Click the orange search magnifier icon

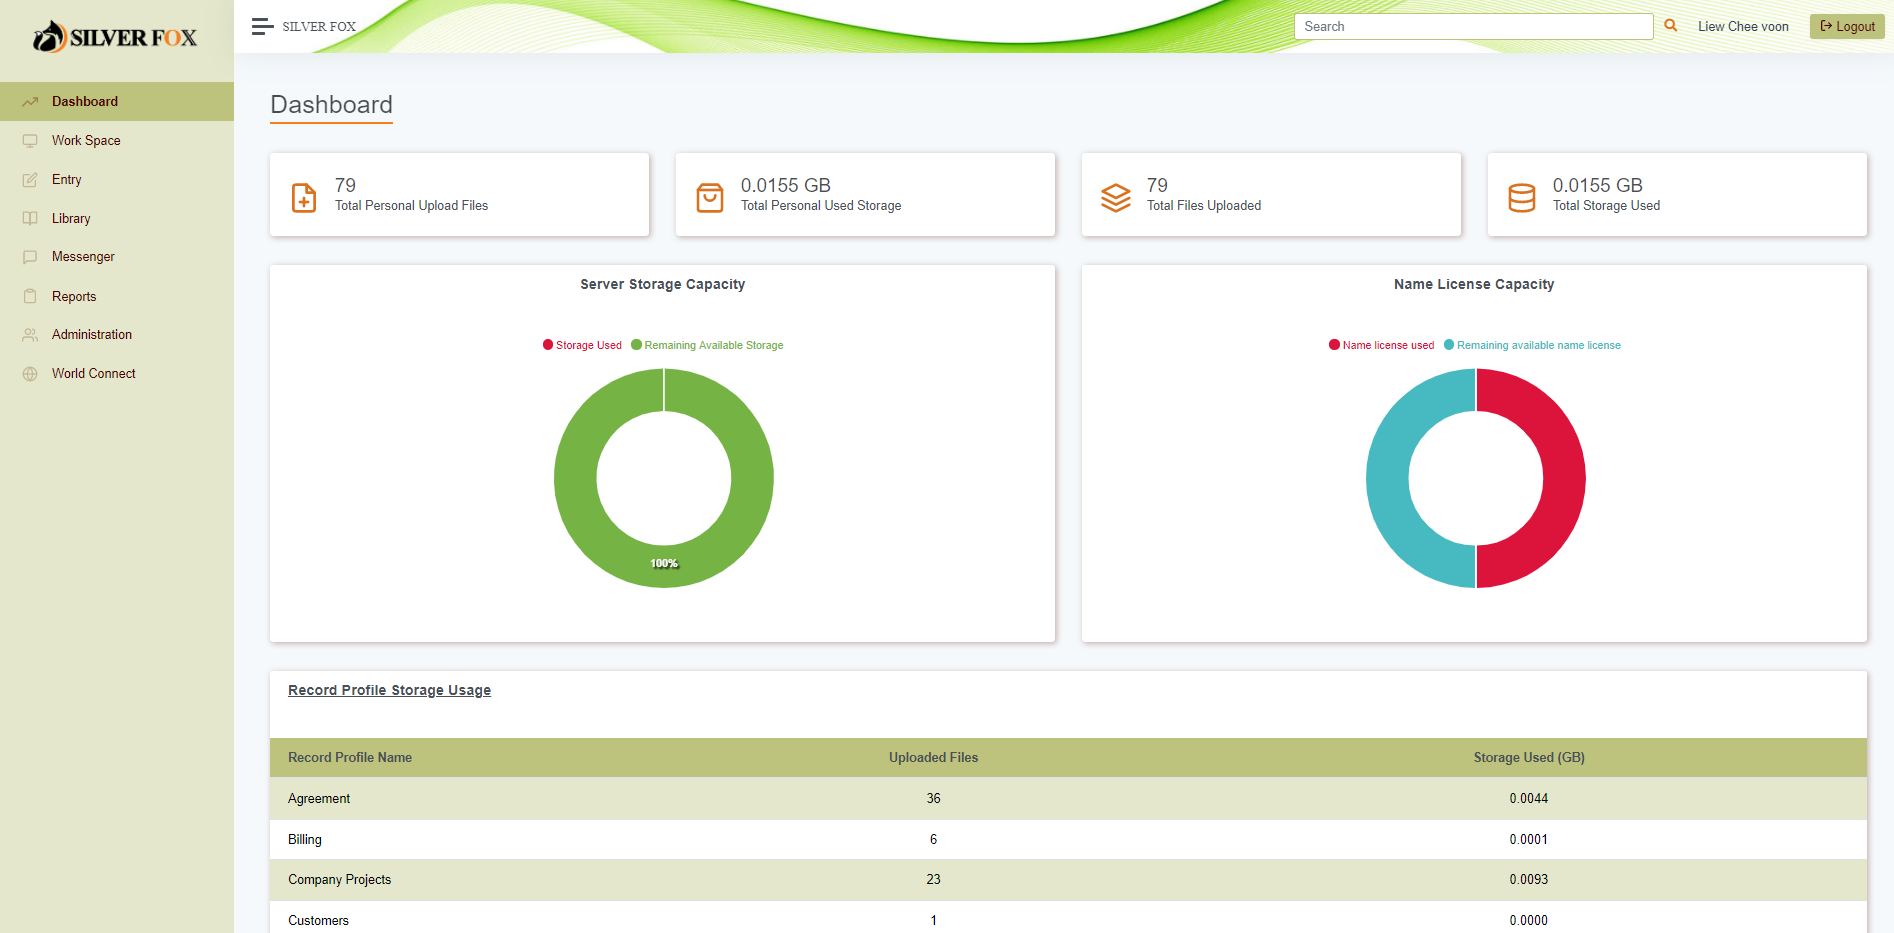[x=1670, y=26]
